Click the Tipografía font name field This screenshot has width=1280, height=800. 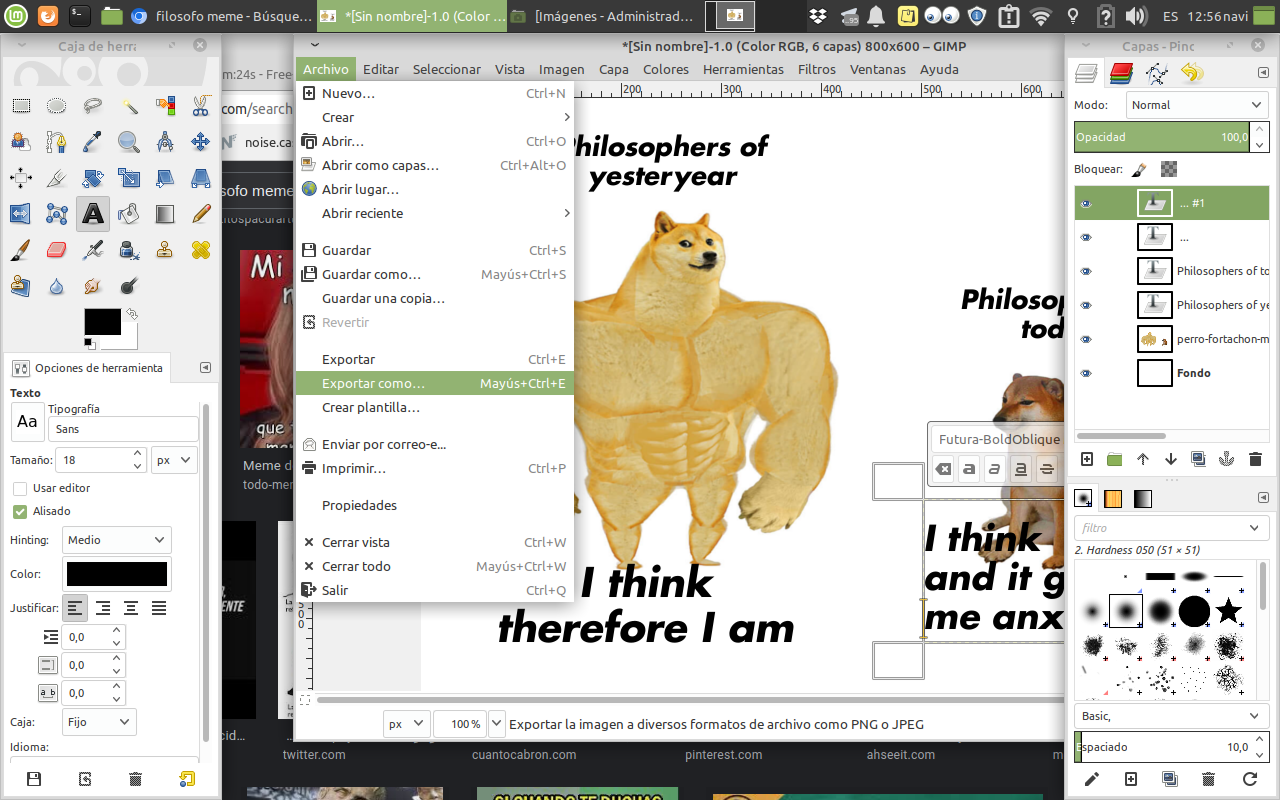[123, 429]
